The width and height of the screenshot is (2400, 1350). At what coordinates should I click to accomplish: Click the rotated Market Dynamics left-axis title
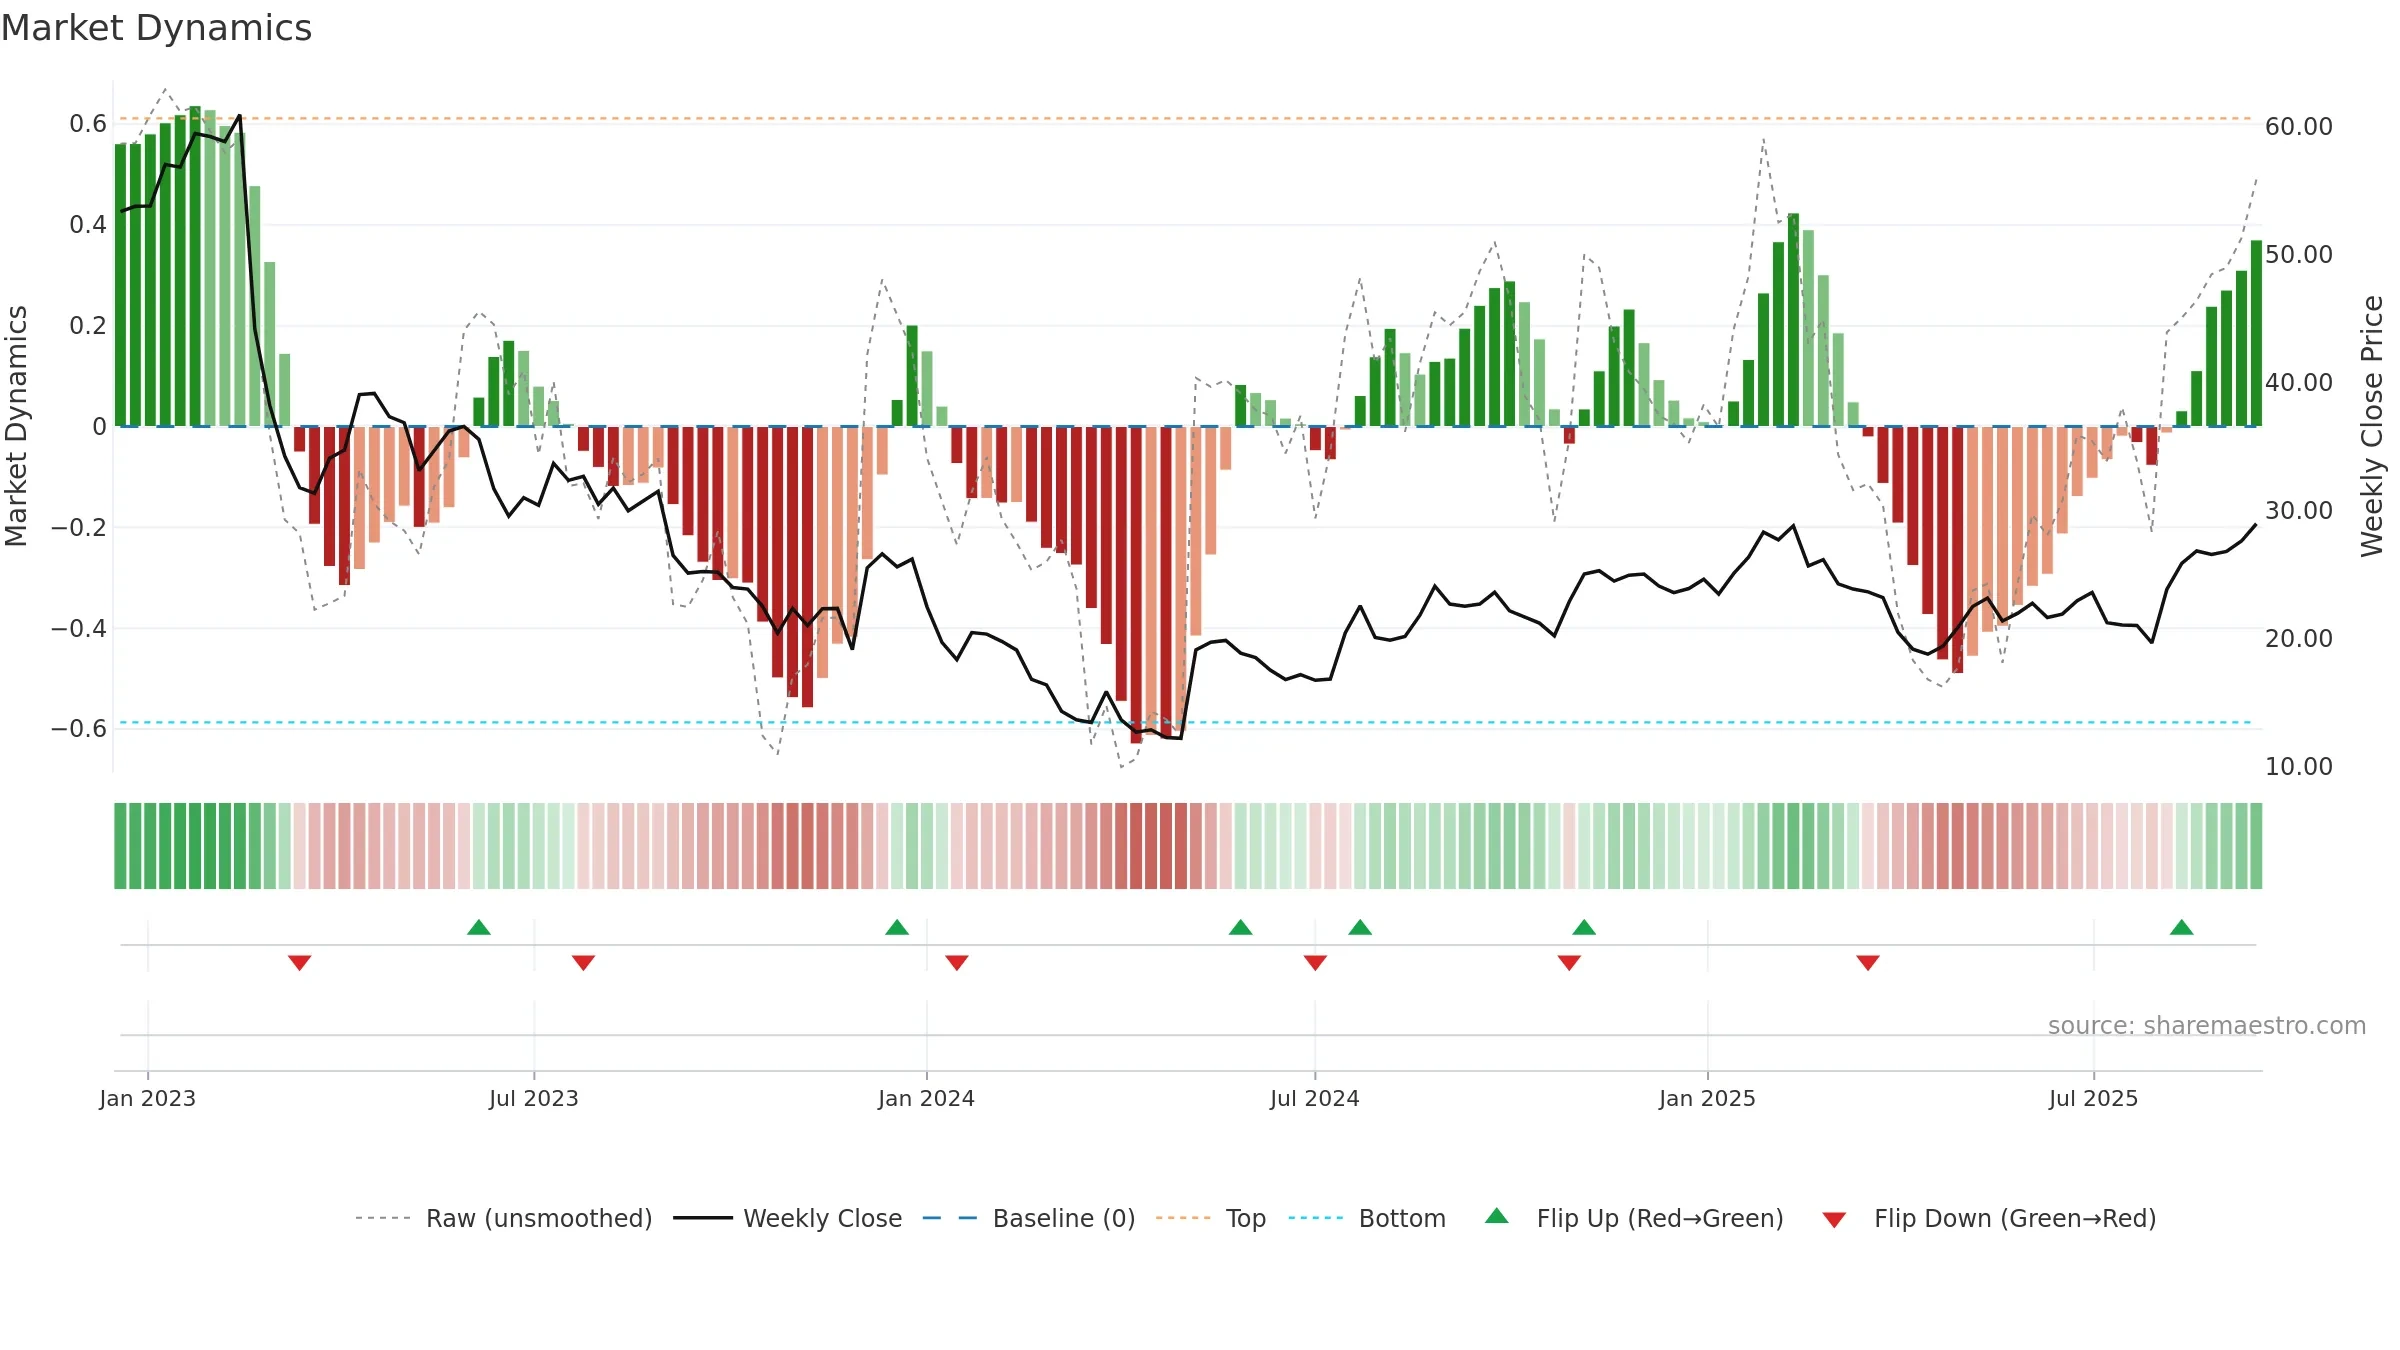pos(16,426)
